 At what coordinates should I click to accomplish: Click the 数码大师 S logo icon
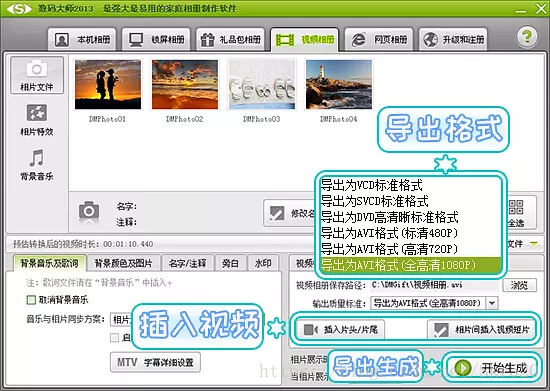pos(19,8)
